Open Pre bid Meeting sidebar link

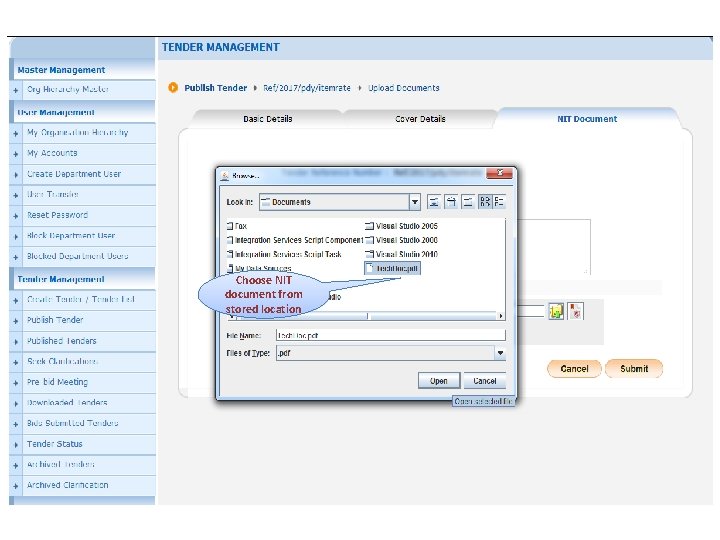click(x=57, y=382)
